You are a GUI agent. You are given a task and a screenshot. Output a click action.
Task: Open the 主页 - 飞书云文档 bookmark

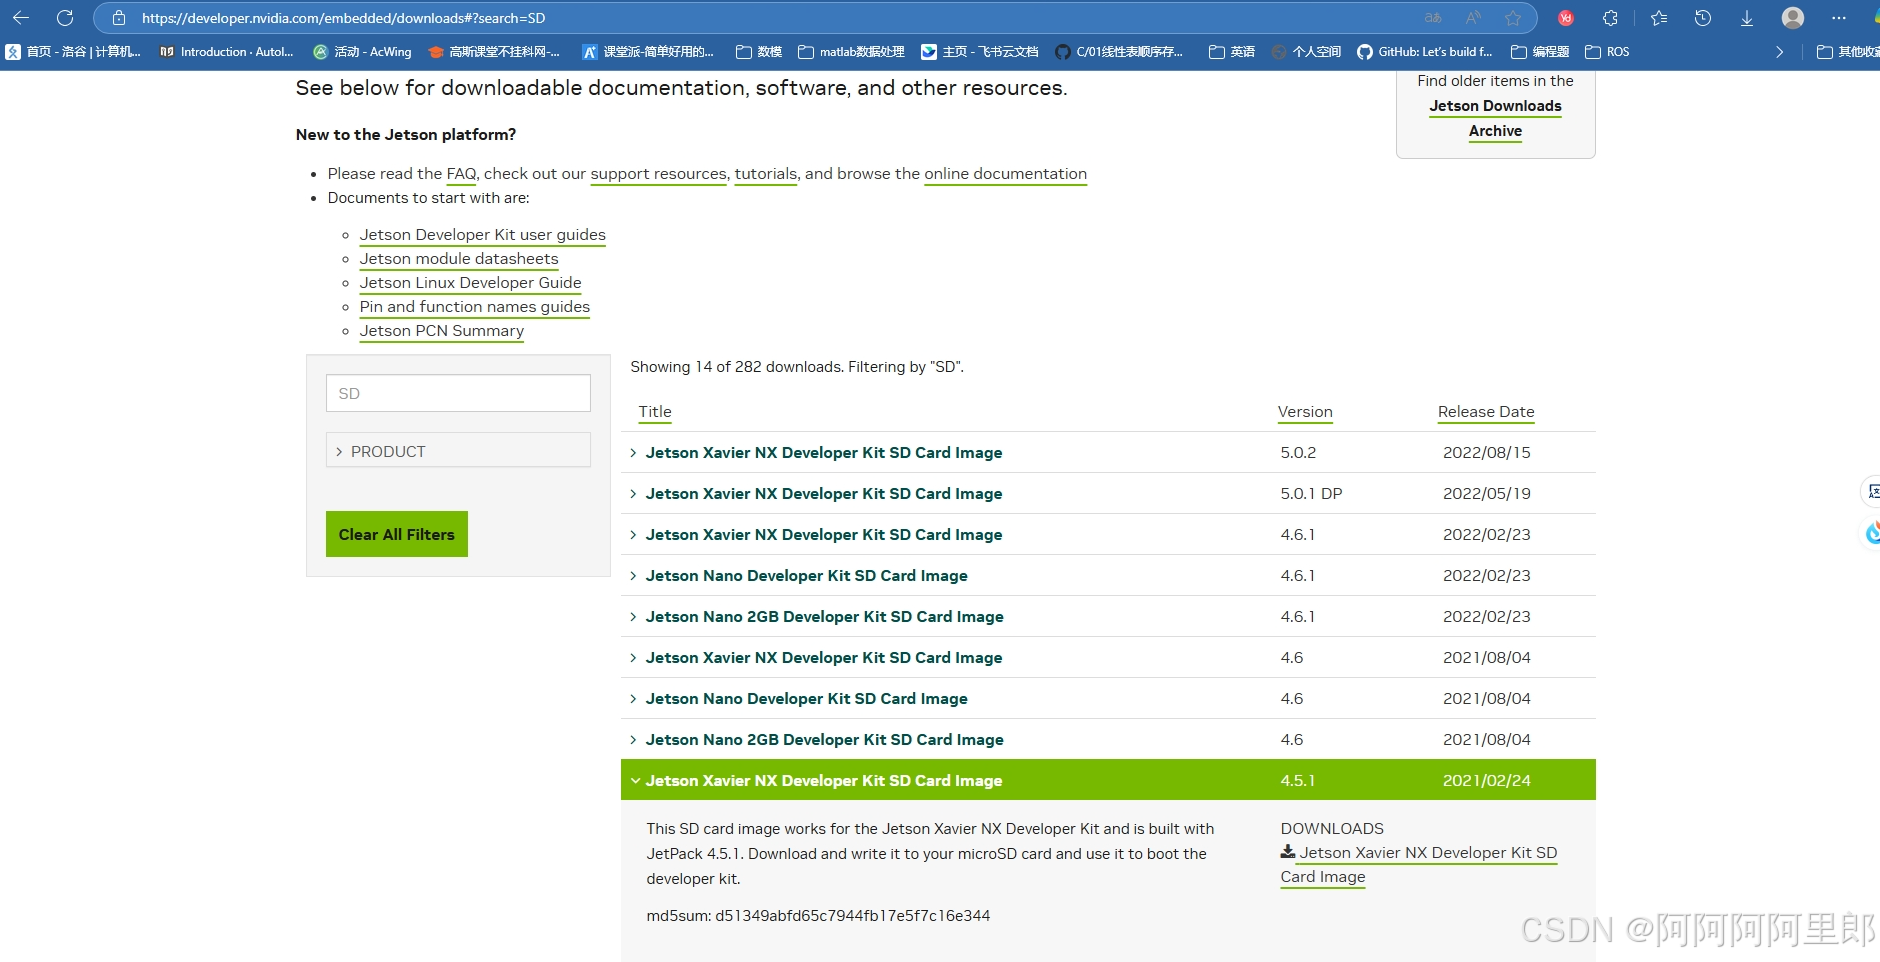coord(980,52)
